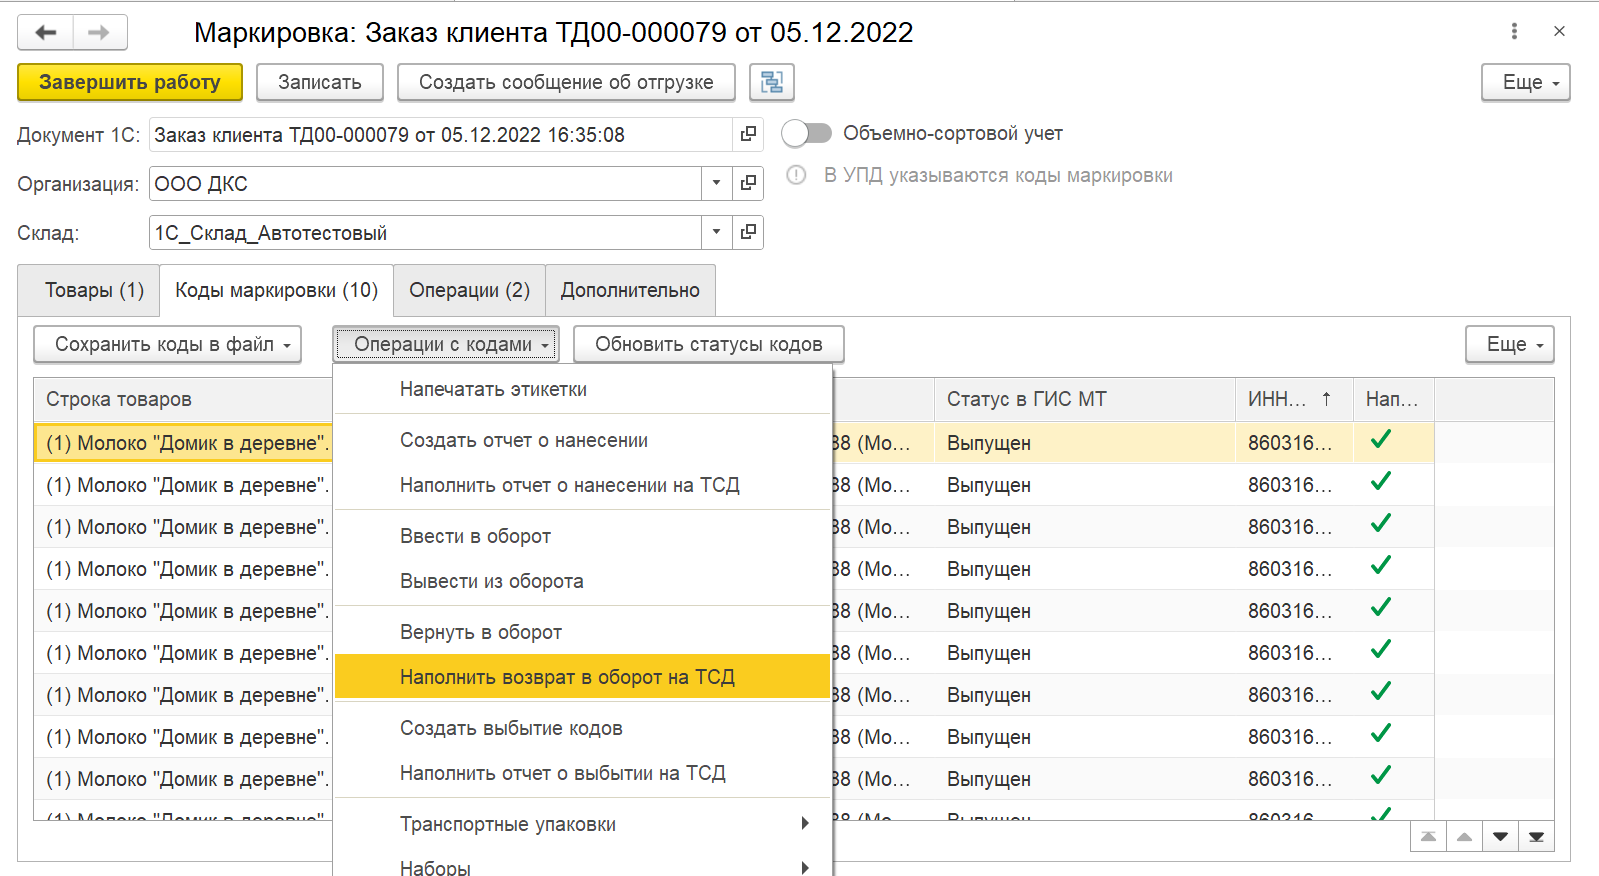Switch to Операции (2) tab
Image resolution: width=1599 pixels, height=876 pixels.
pyautogui.click(x=469, y=290)
